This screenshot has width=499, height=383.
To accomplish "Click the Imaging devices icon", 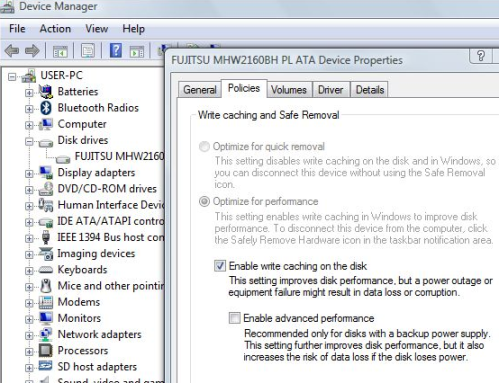I will click(46, 254).
